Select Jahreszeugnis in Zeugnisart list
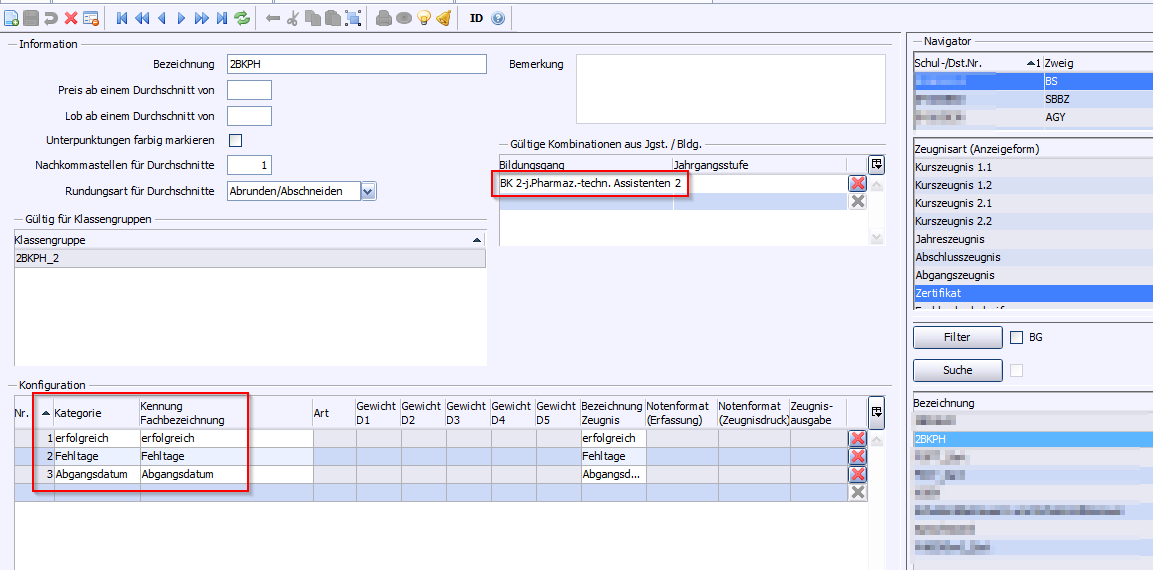Screen dimensions: 1153x570 pyautogui.click(x=950, y=239)
